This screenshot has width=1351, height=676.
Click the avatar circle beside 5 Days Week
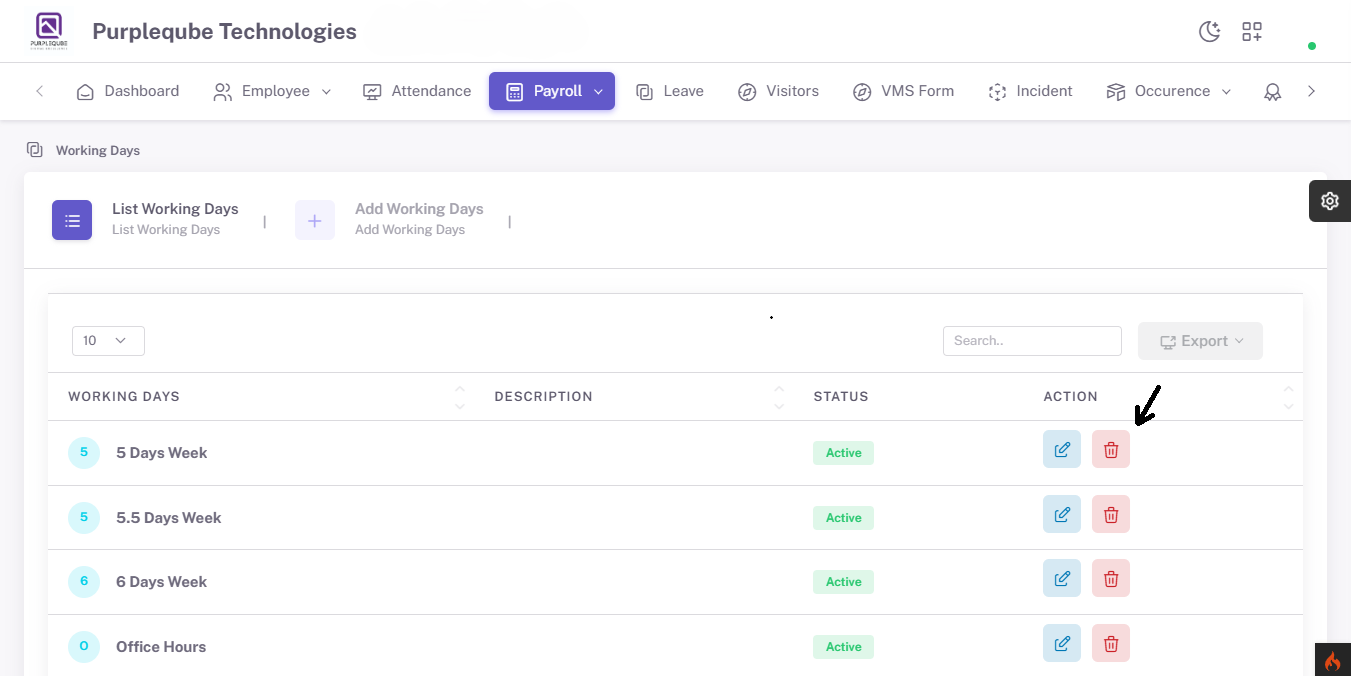(x=84, y=452)
